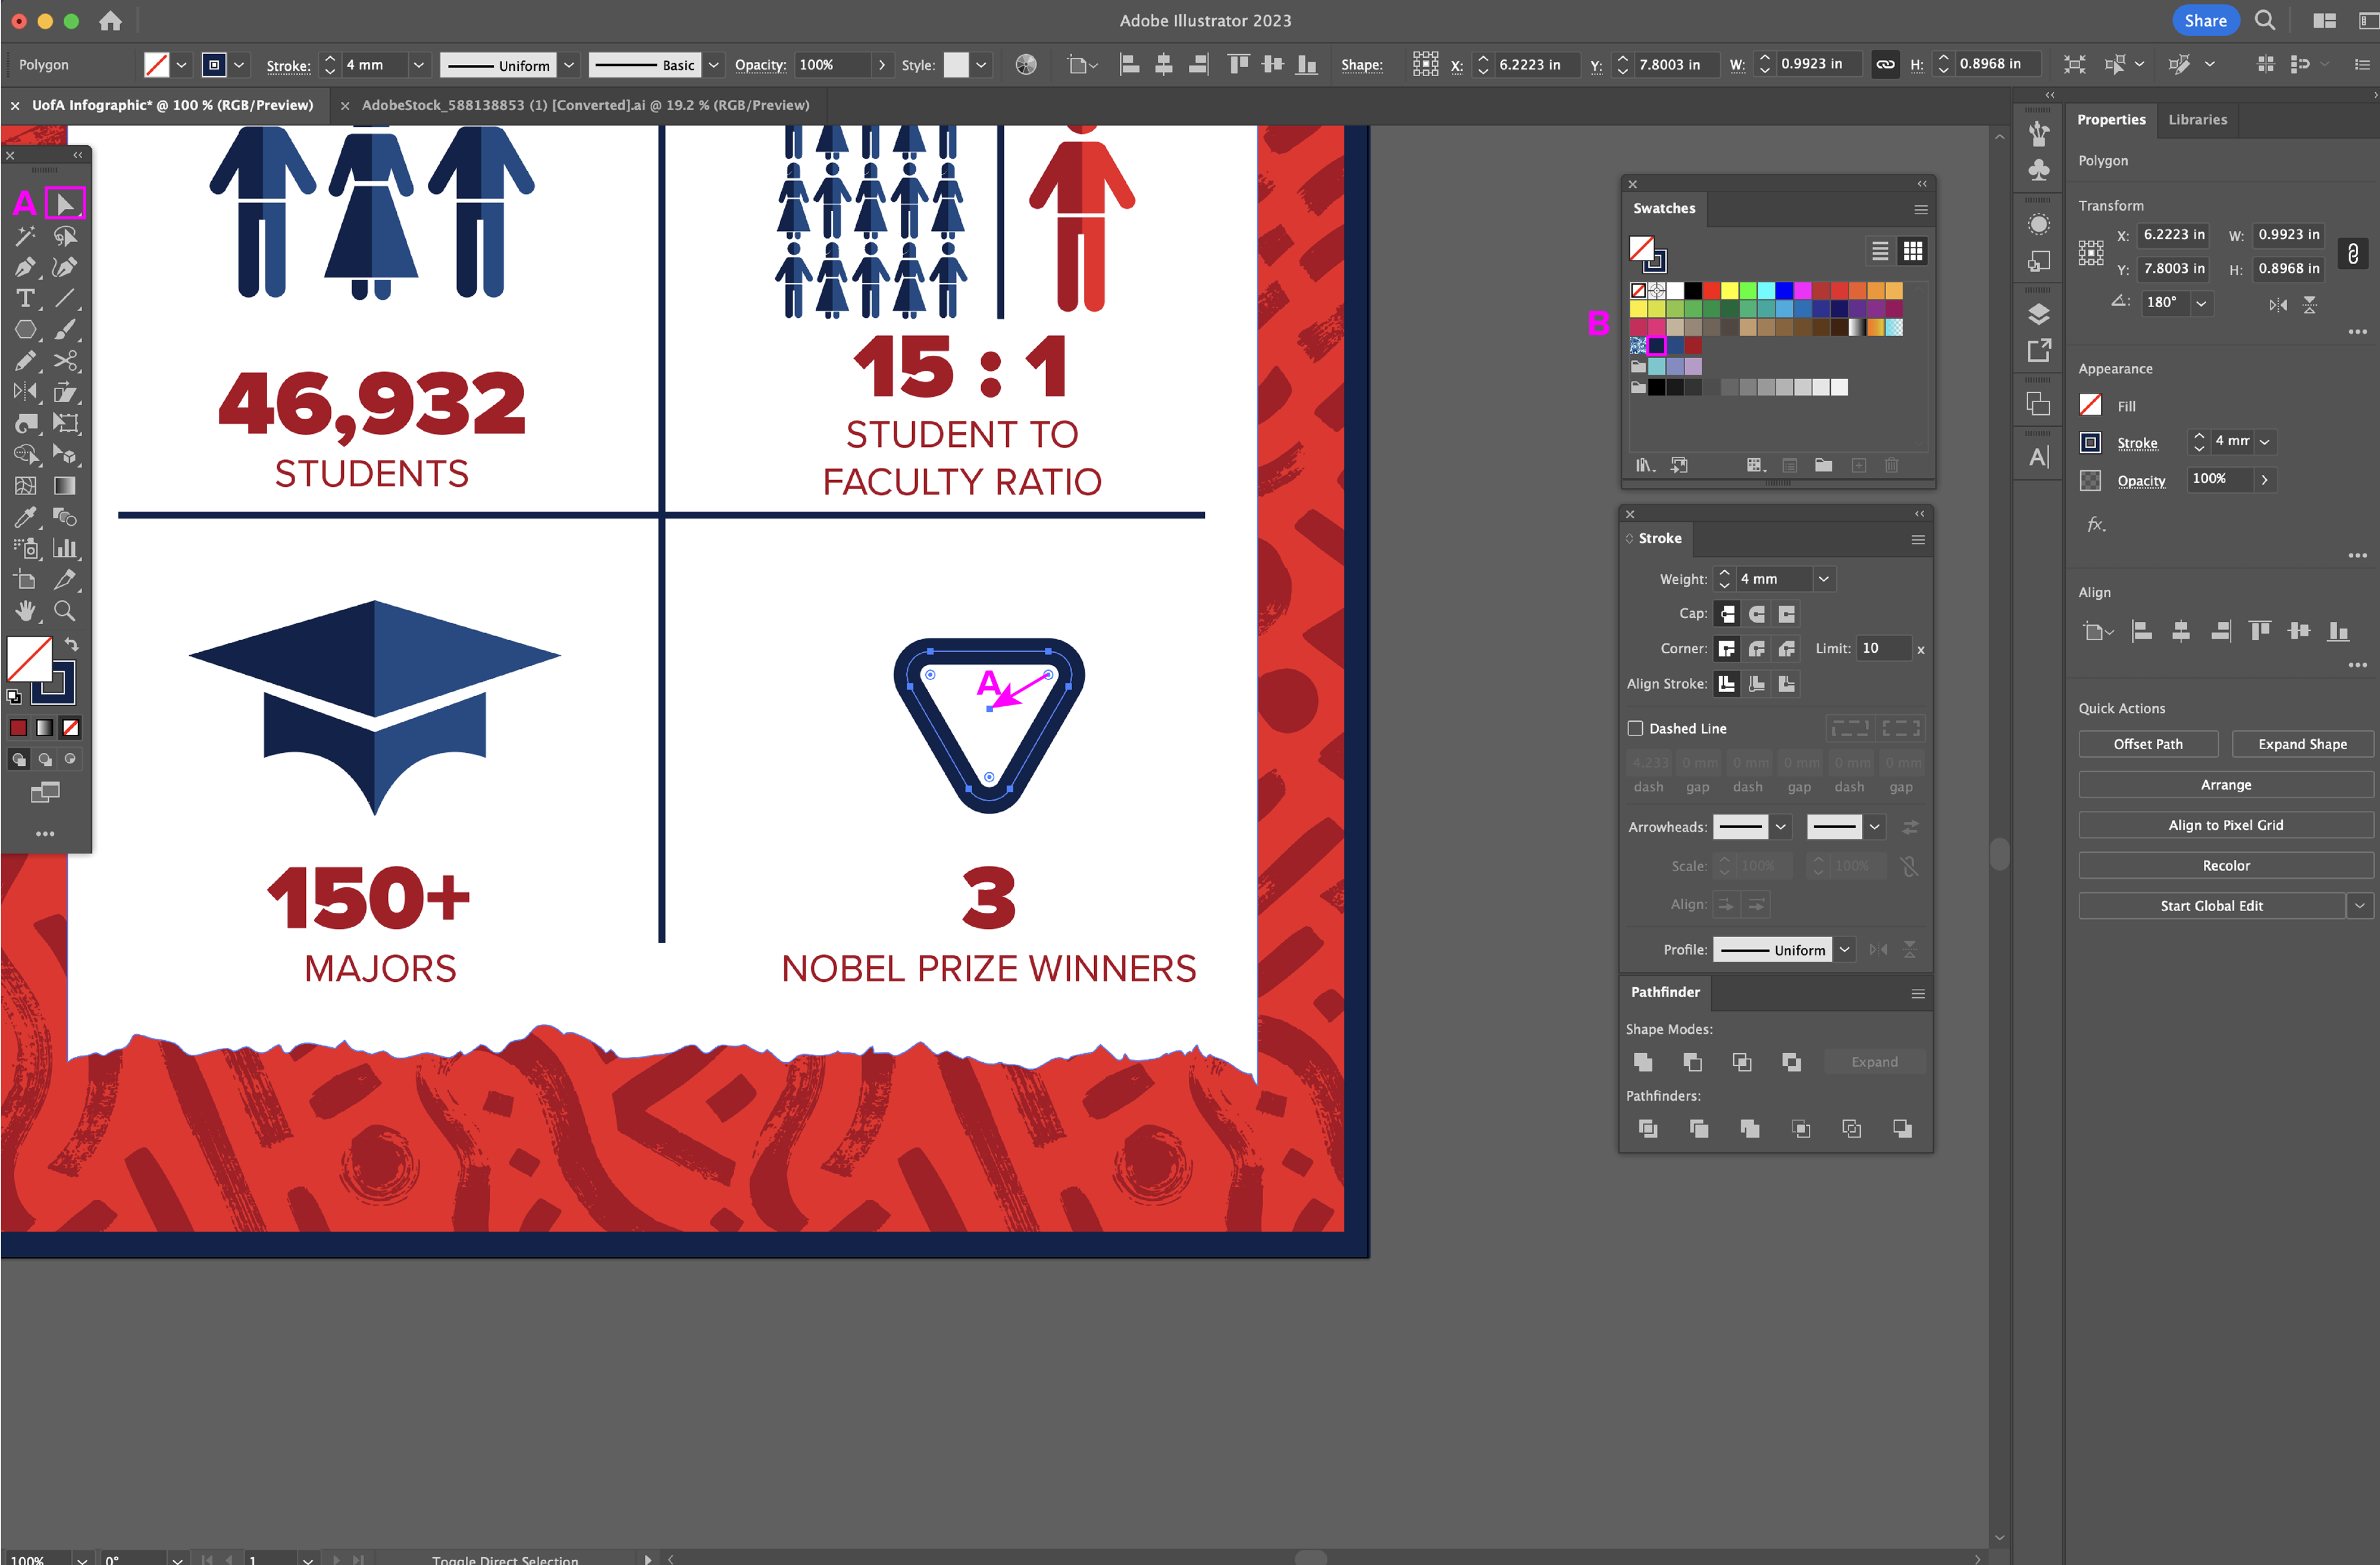Enable the Dashed Line checkbox

(x=1635, y=728)
